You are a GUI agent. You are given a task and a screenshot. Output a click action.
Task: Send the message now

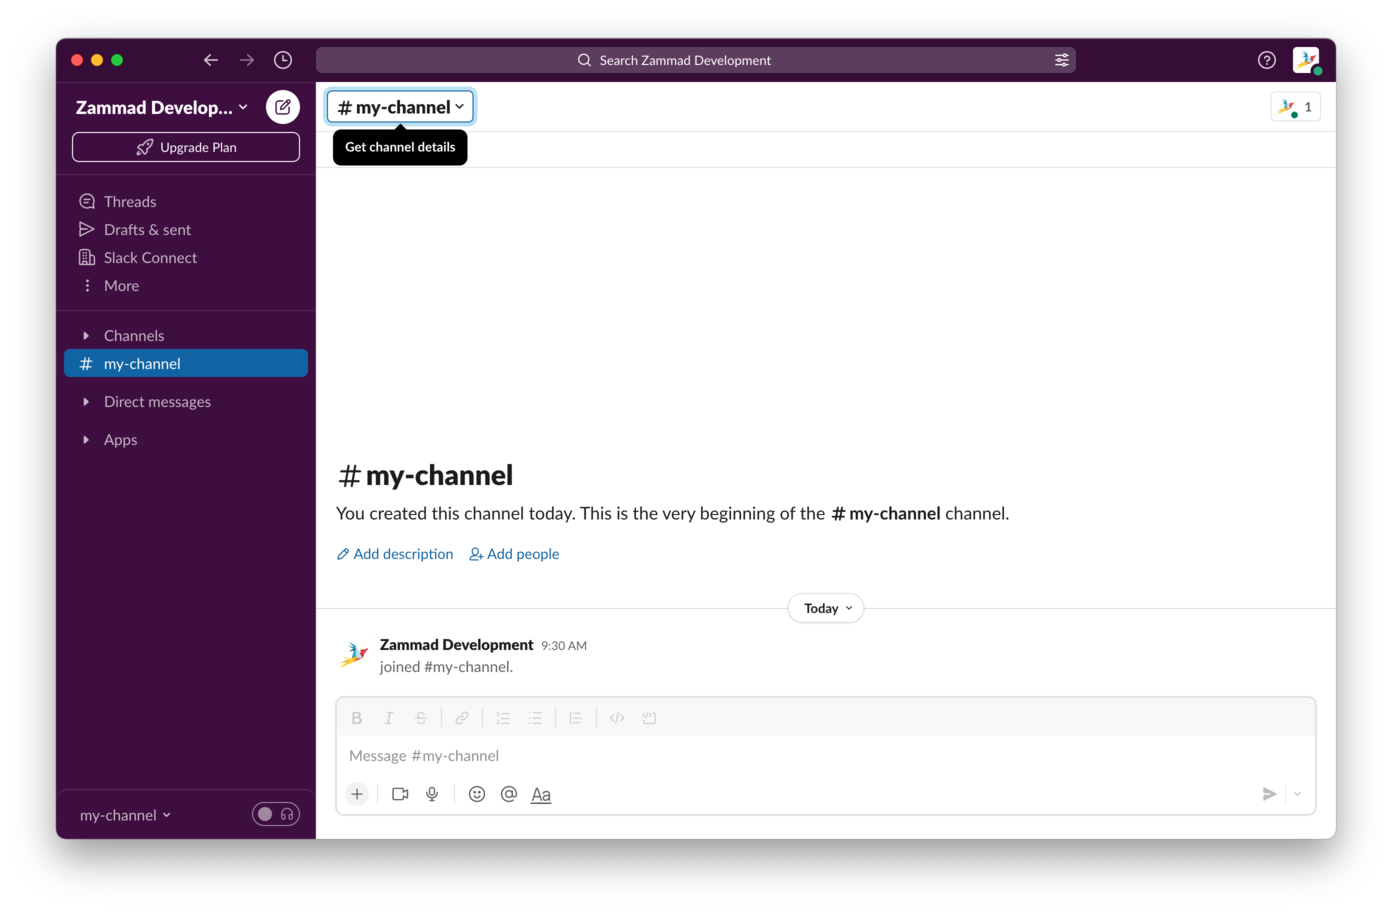(1269, 794)
